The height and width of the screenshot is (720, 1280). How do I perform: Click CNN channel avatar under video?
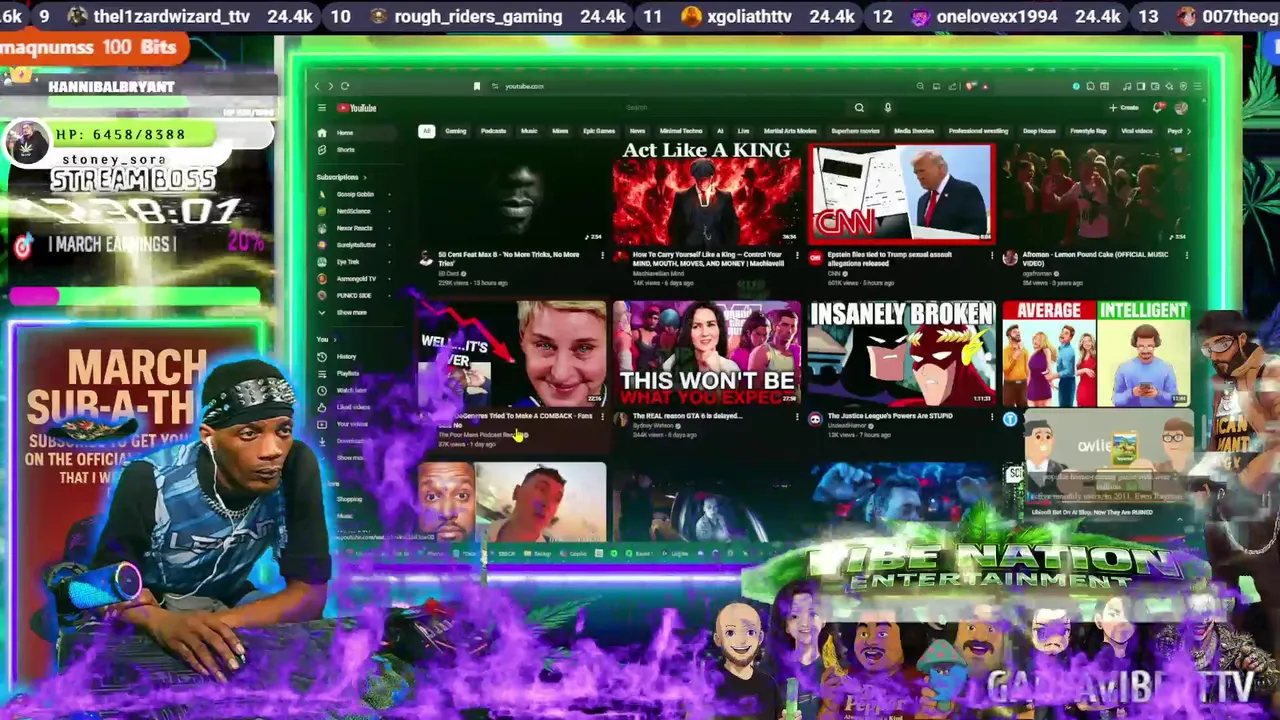(x=816, y=258)
